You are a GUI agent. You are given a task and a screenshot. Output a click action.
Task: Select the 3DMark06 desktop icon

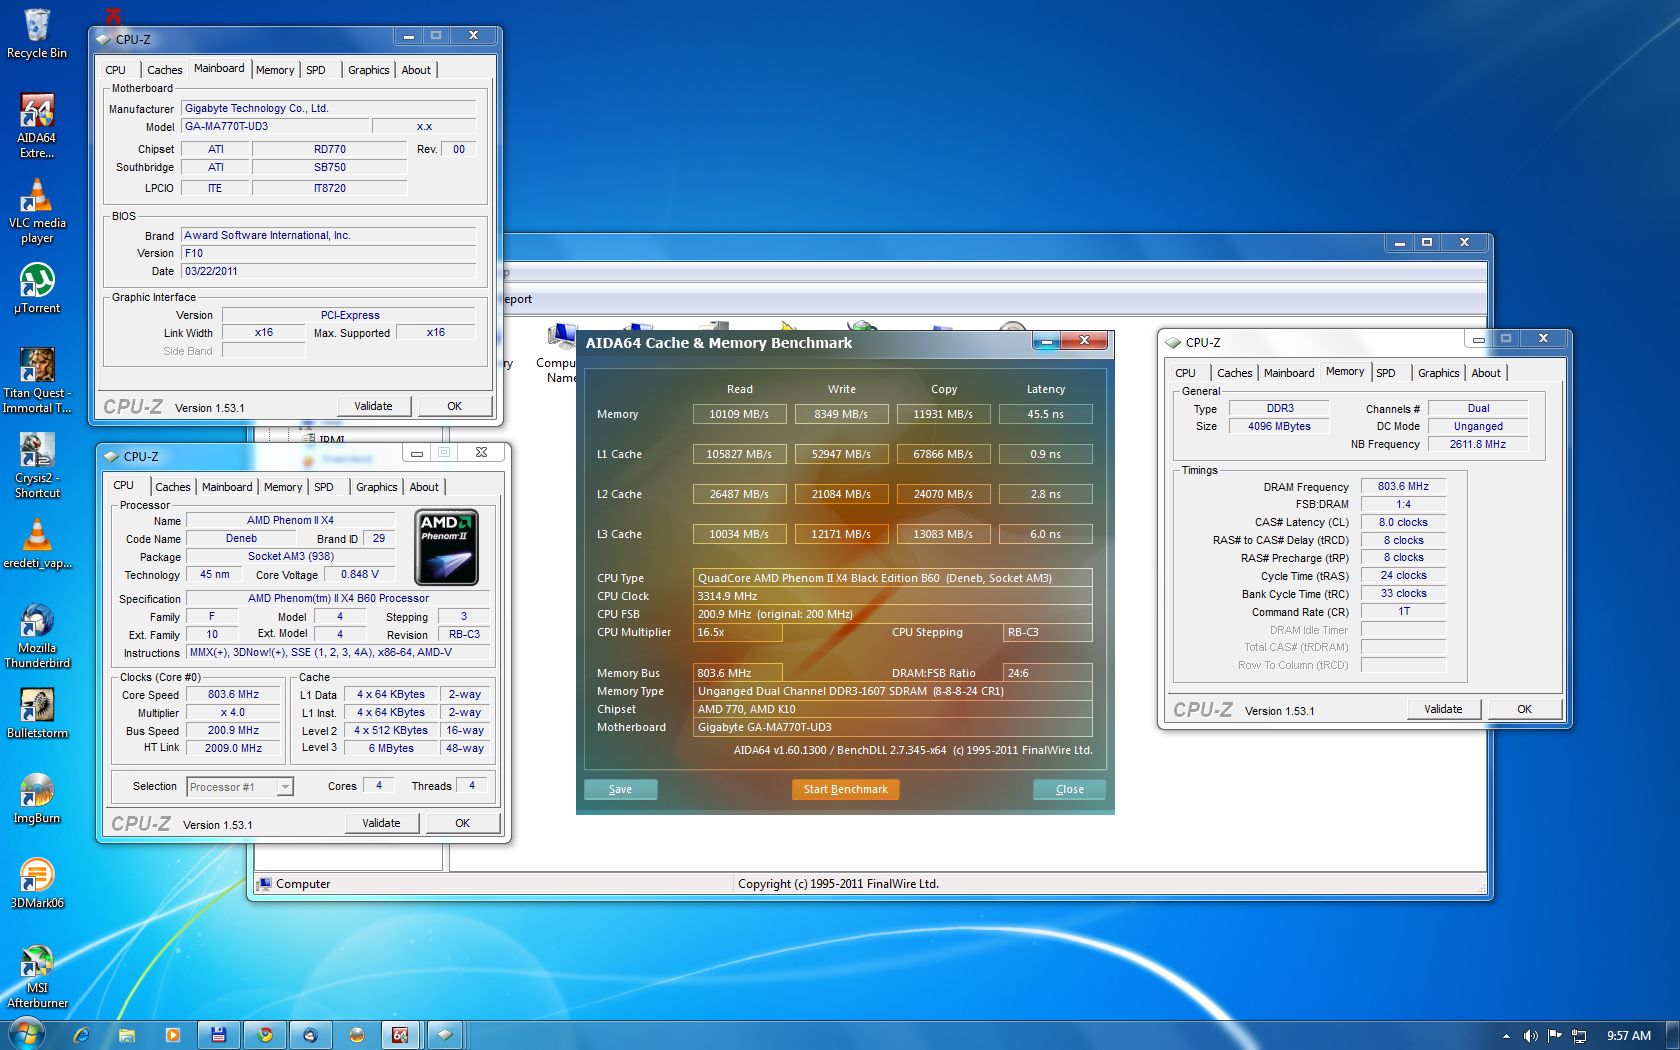click(x=37, y=883)
